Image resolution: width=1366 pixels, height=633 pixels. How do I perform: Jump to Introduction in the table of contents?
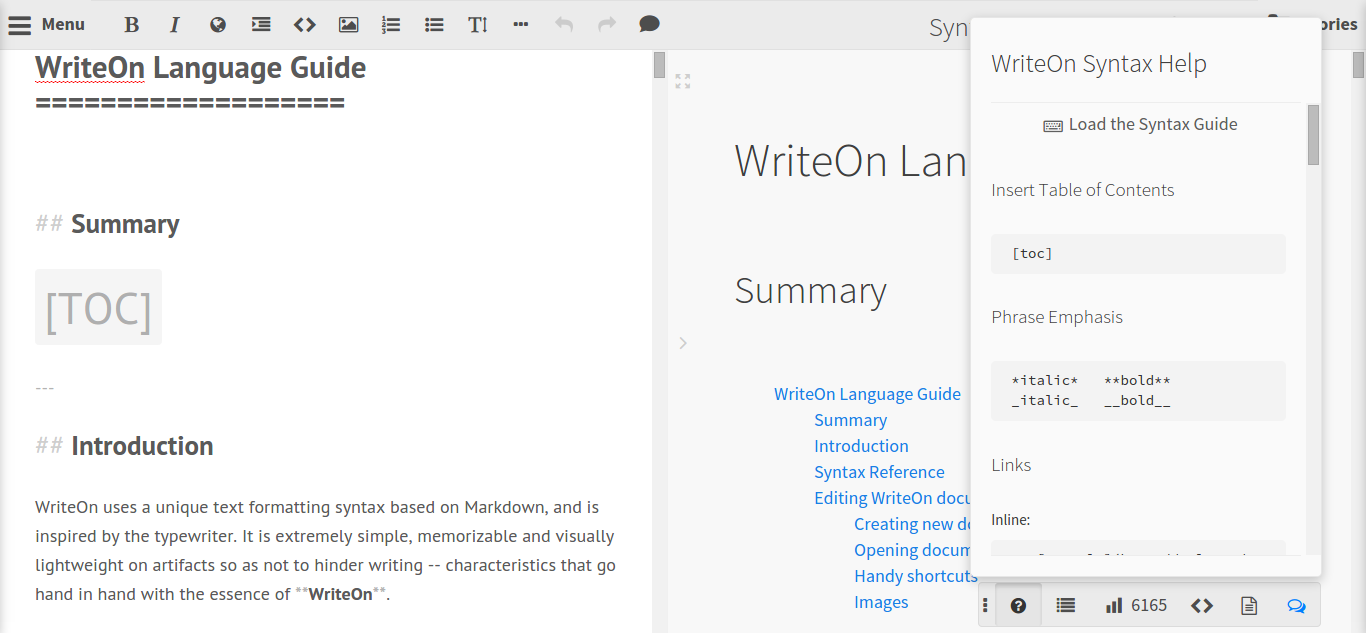pos(861,446)
